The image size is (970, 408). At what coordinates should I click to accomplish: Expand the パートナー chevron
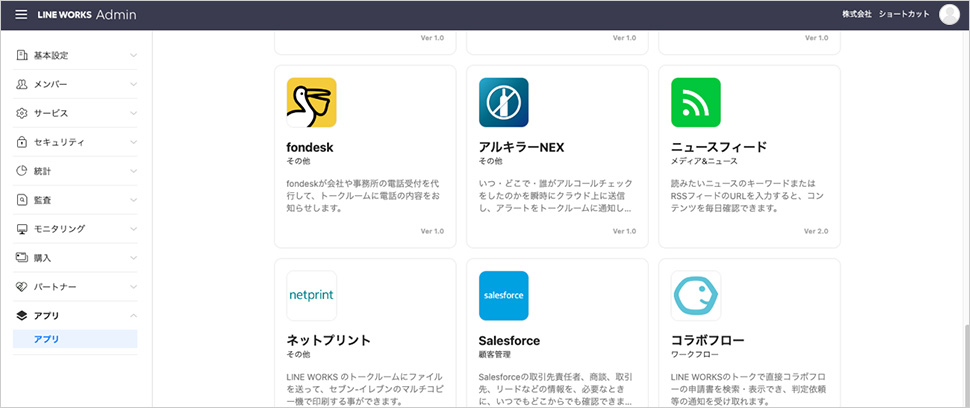[133, 287]
